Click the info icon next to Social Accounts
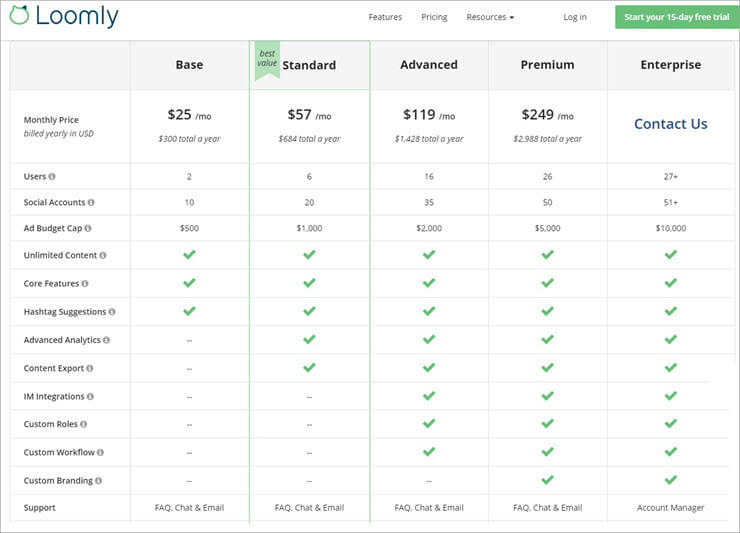This screenshot has height=533, width=740. (91, 203)
